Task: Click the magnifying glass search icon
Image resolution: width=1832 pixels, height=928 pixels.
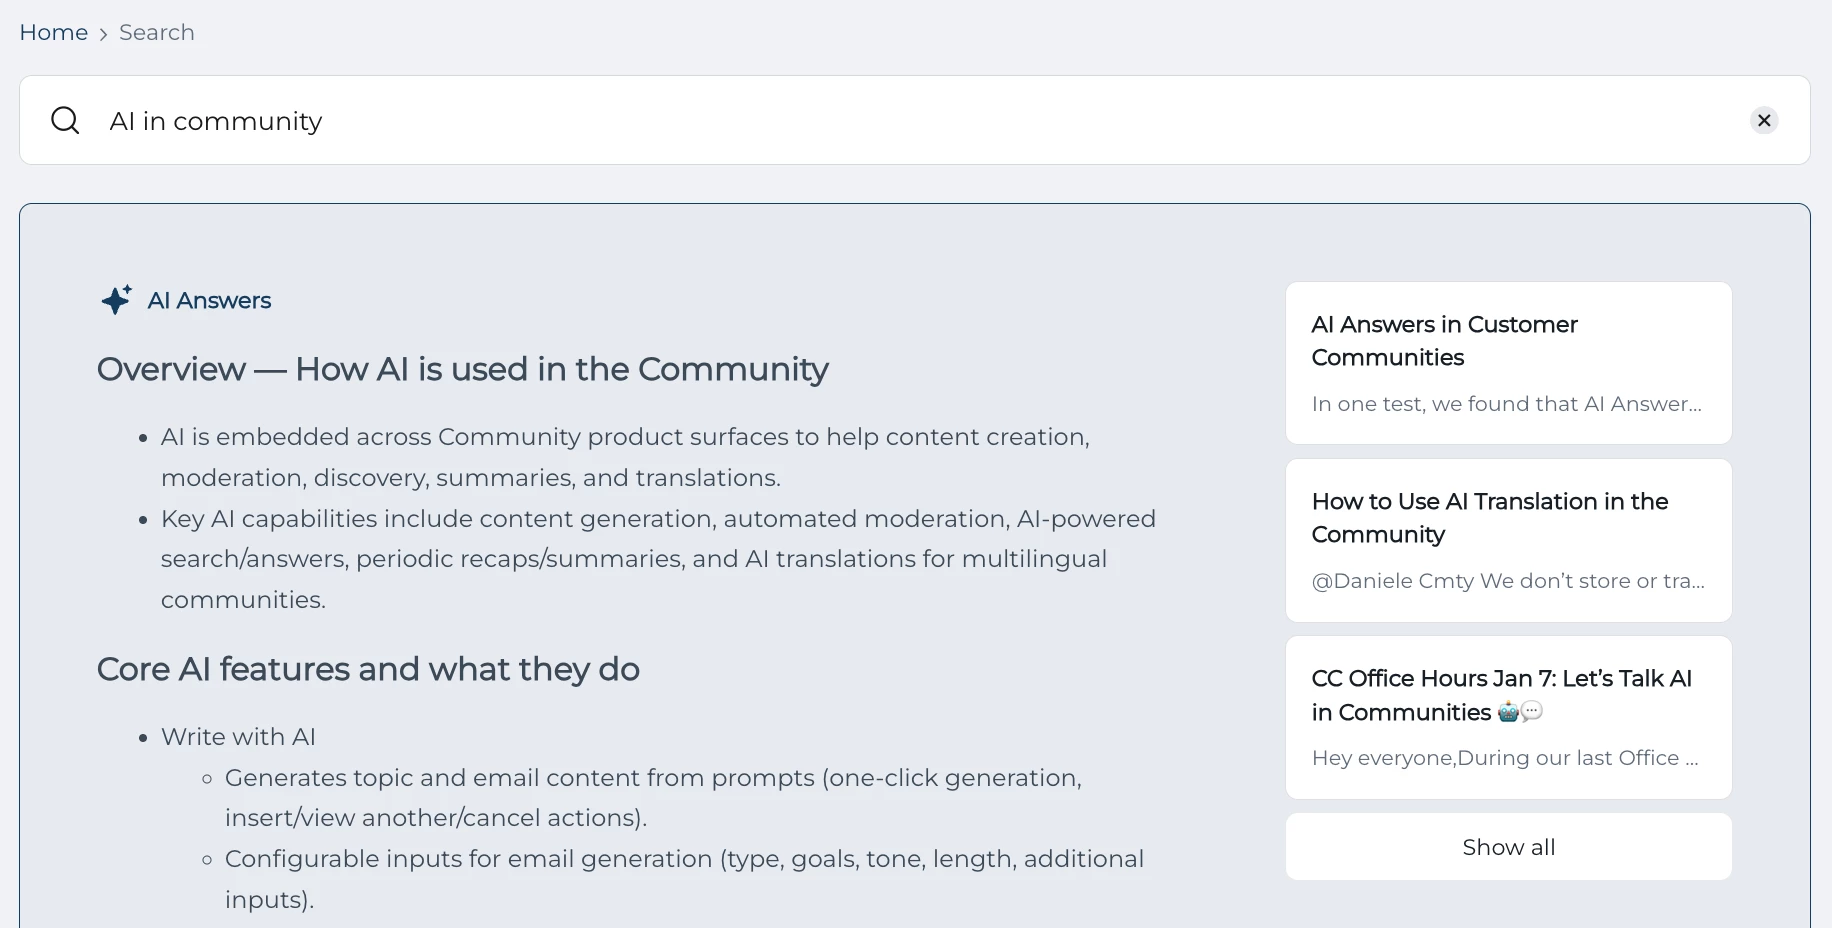Action: click(65, 121)
